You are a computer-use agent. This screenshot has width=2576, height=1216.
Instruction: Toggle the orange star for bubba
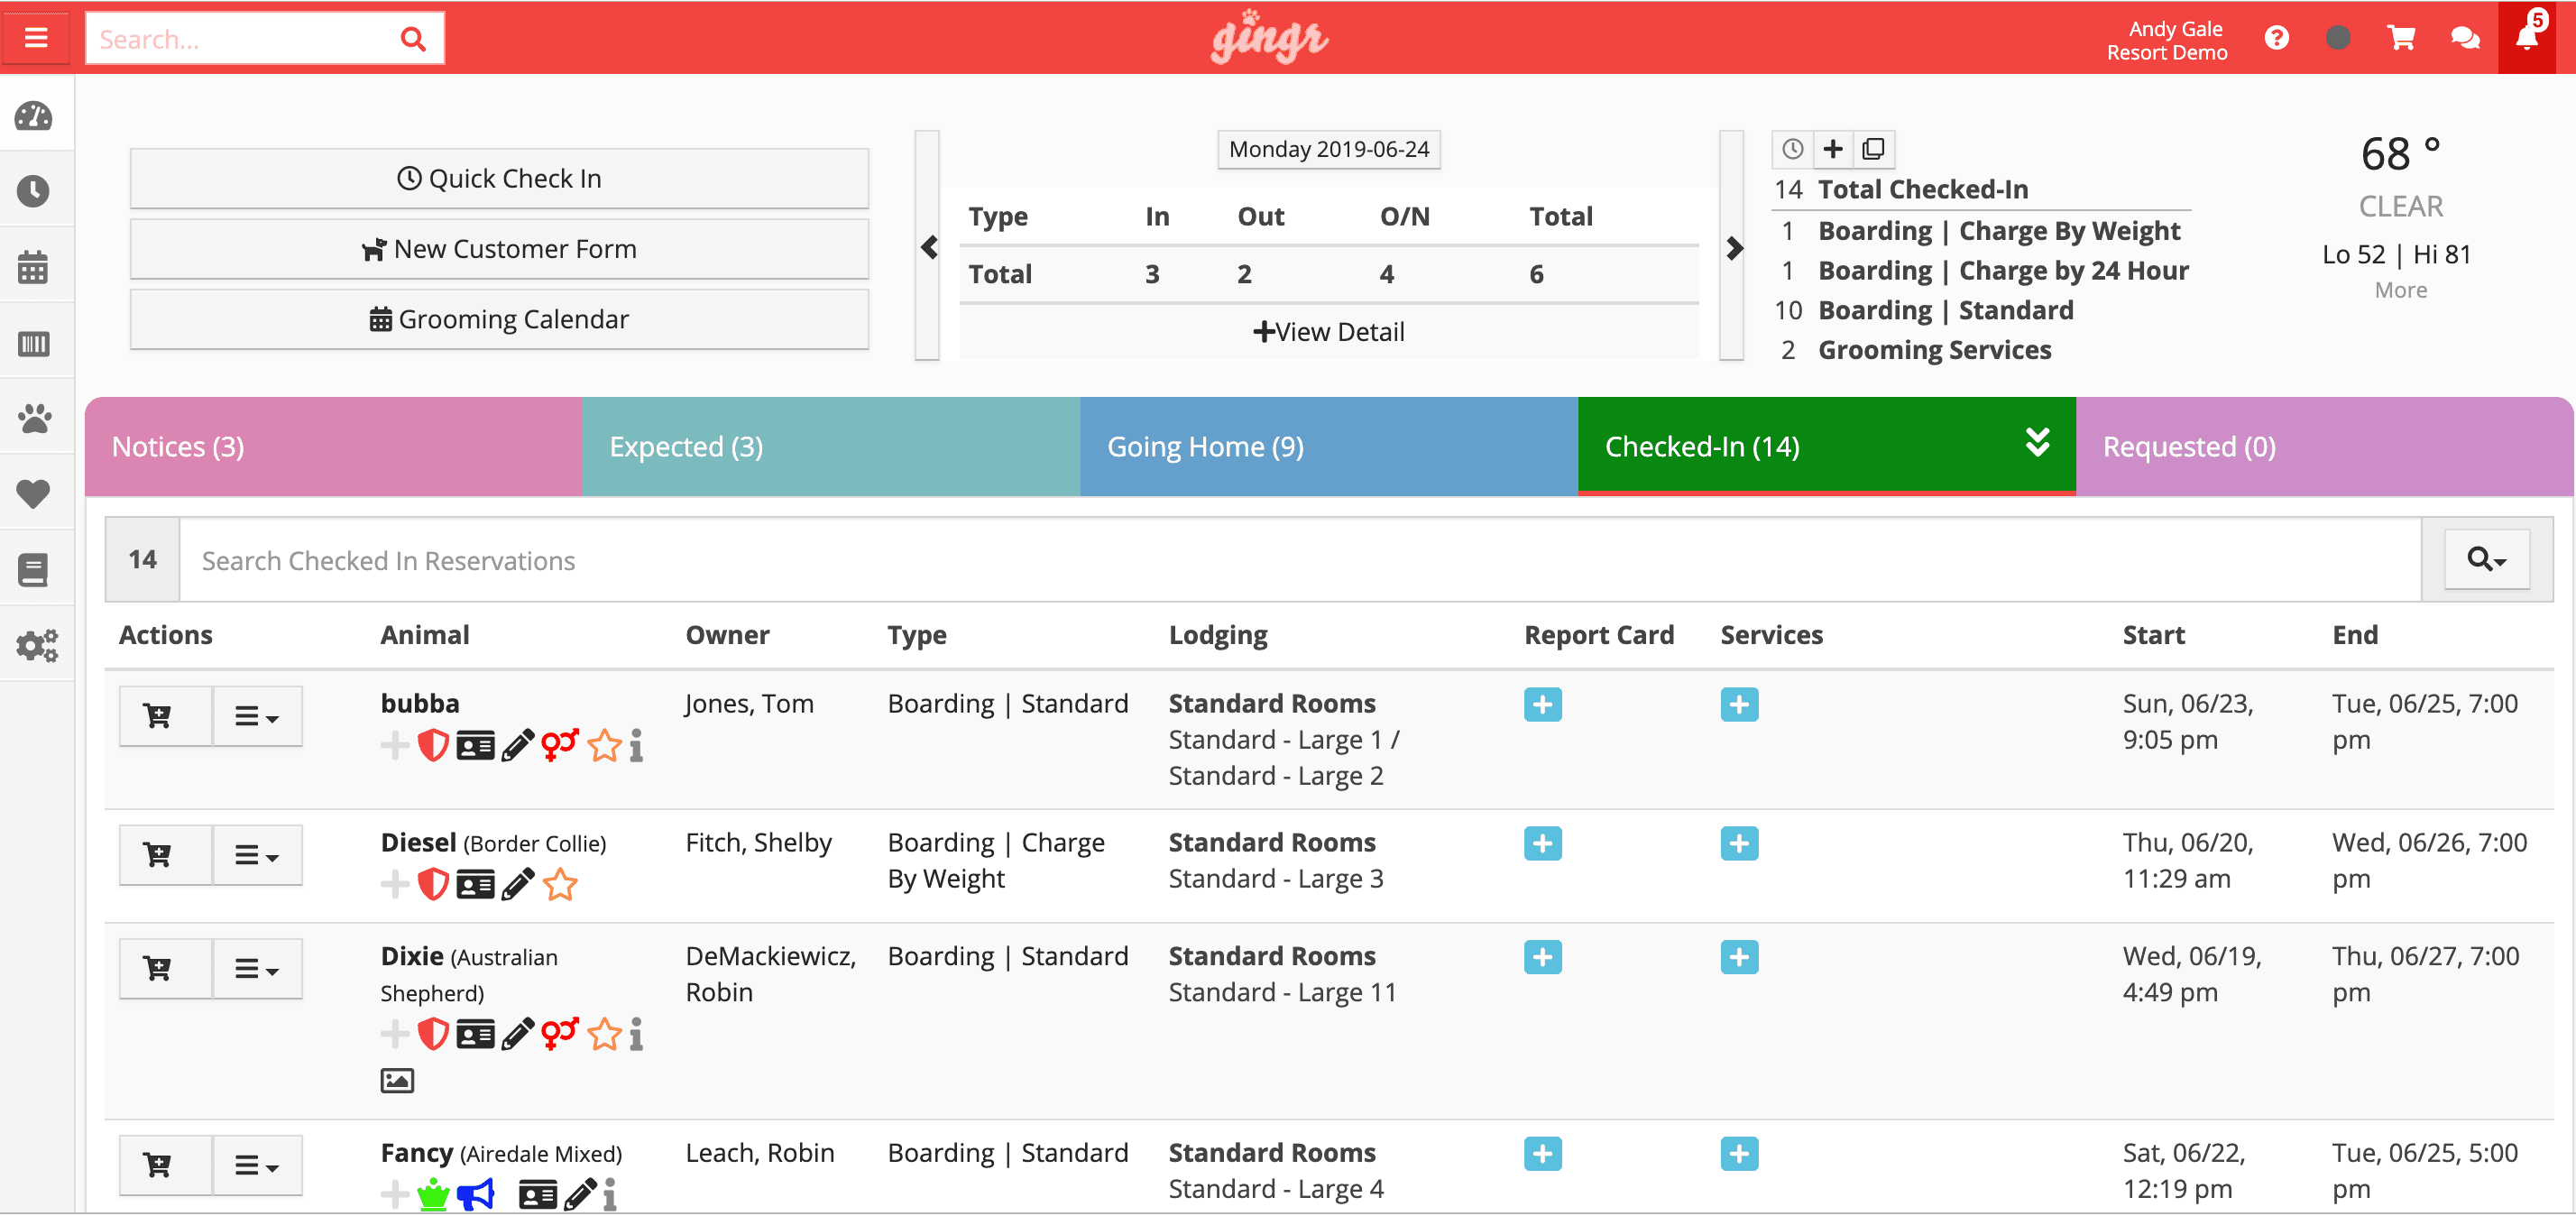(604, 745)
